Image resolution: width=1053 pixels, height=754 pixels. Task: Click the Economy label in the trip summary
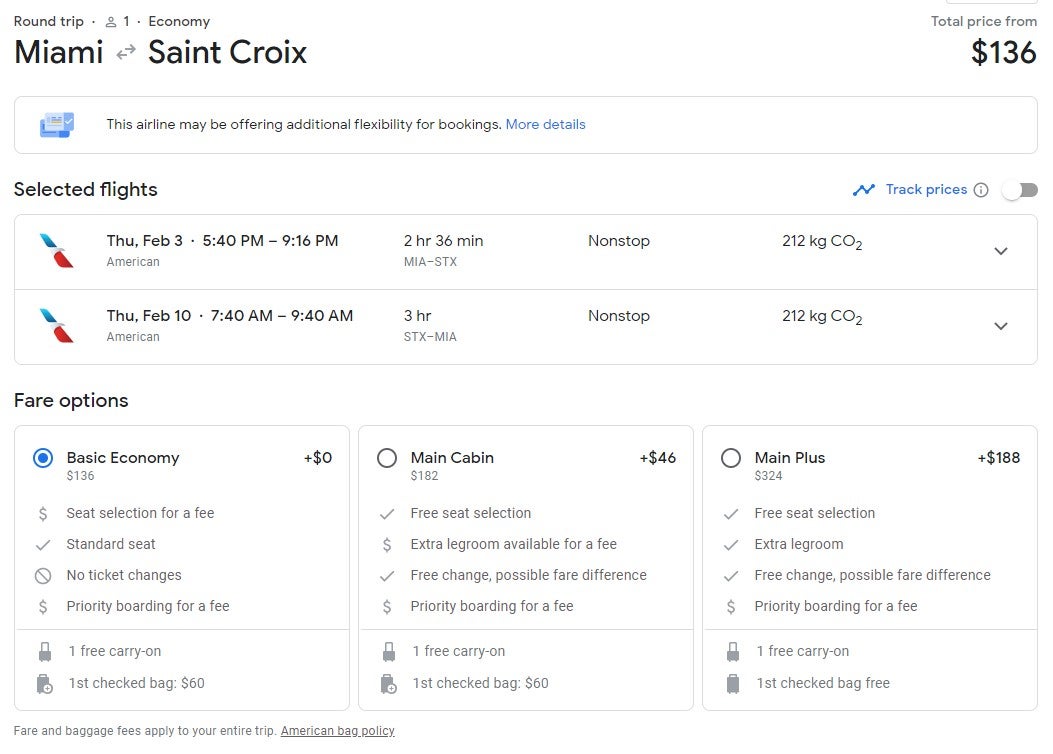[x=179, y=21]
